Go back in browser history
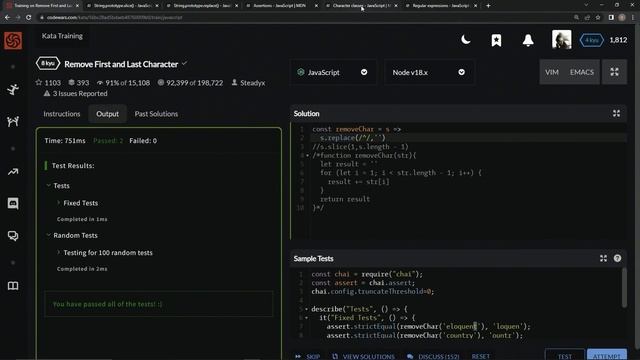The image size is (640, 360). pos(7,18)
